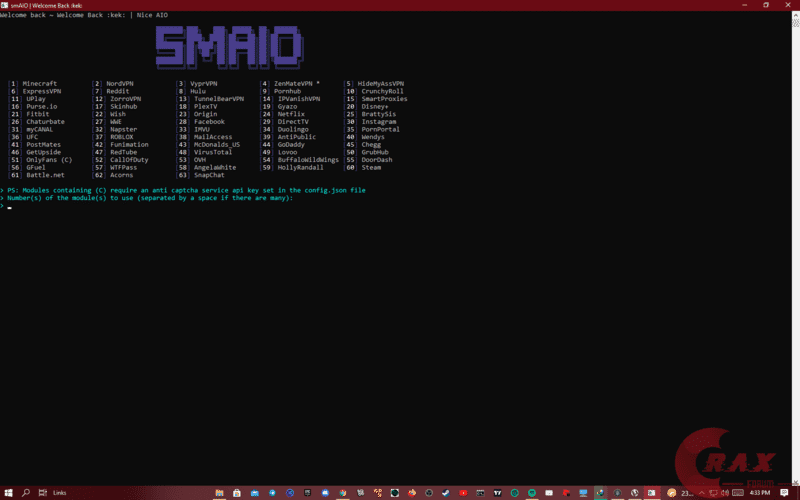Open the blue monitor taskbar icon

coord(583,493)
